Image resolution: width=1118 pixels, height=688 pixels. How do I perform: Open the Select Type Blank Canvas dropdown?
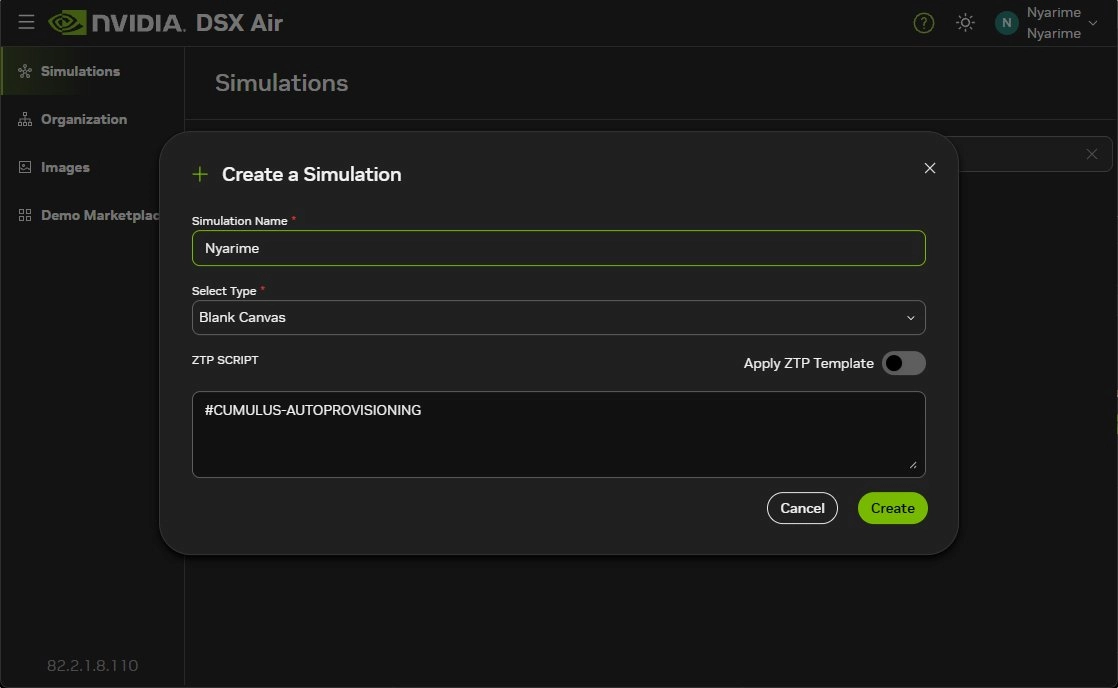tap(558, 317)
